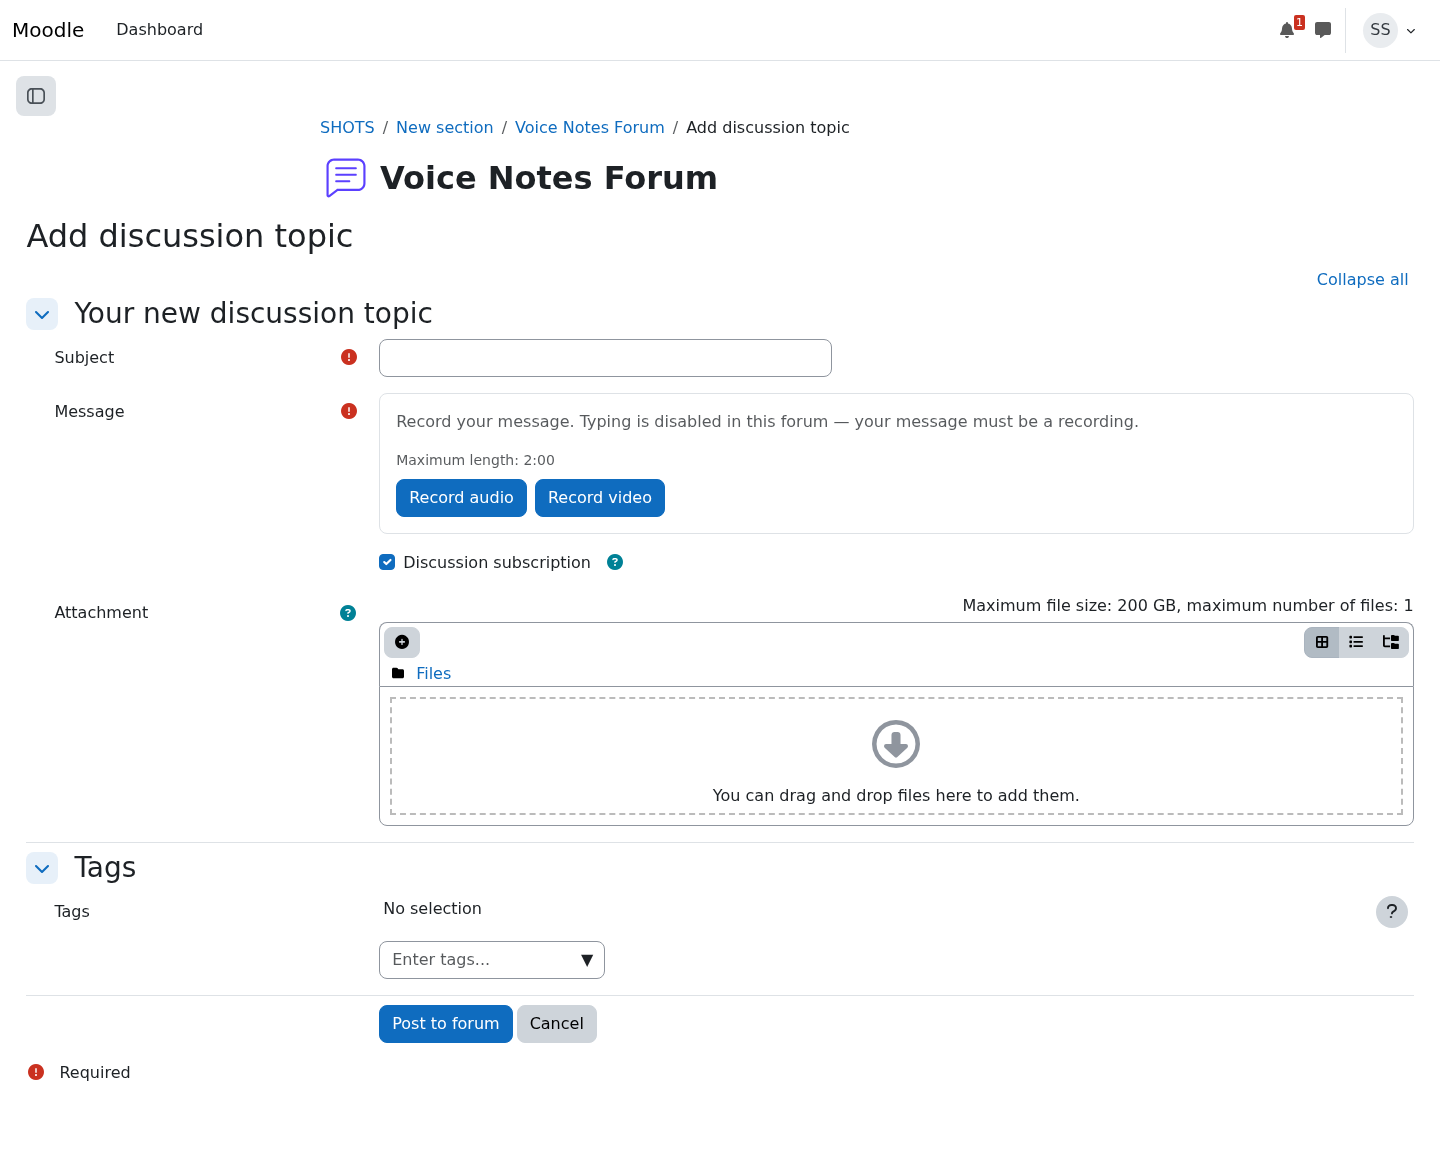Toggle the course index drawer

click(36, 96)
